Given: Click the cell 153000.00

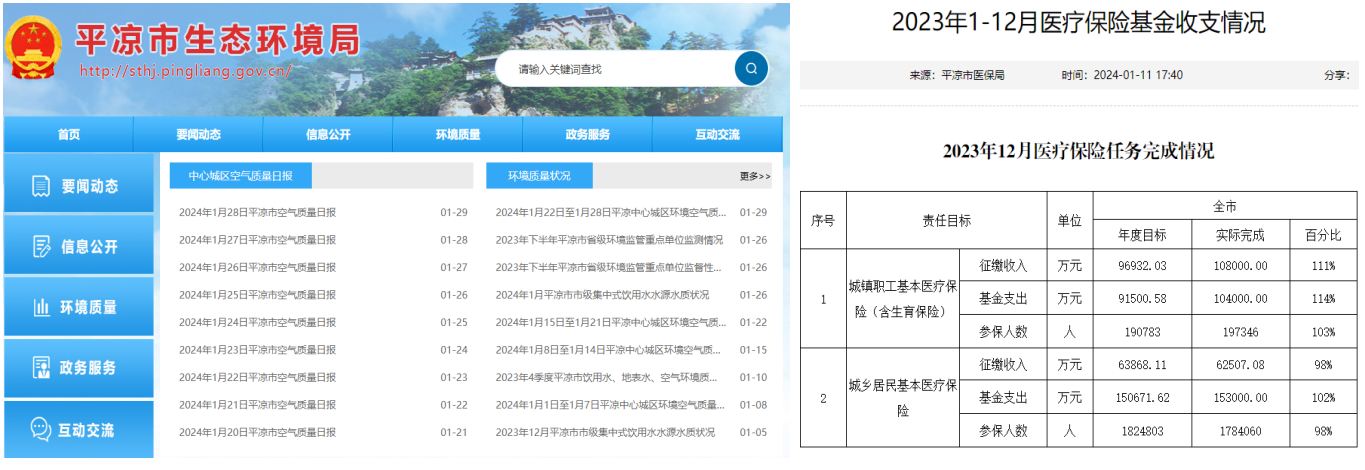Looking at the screenshot, I should pos(1240,398).
